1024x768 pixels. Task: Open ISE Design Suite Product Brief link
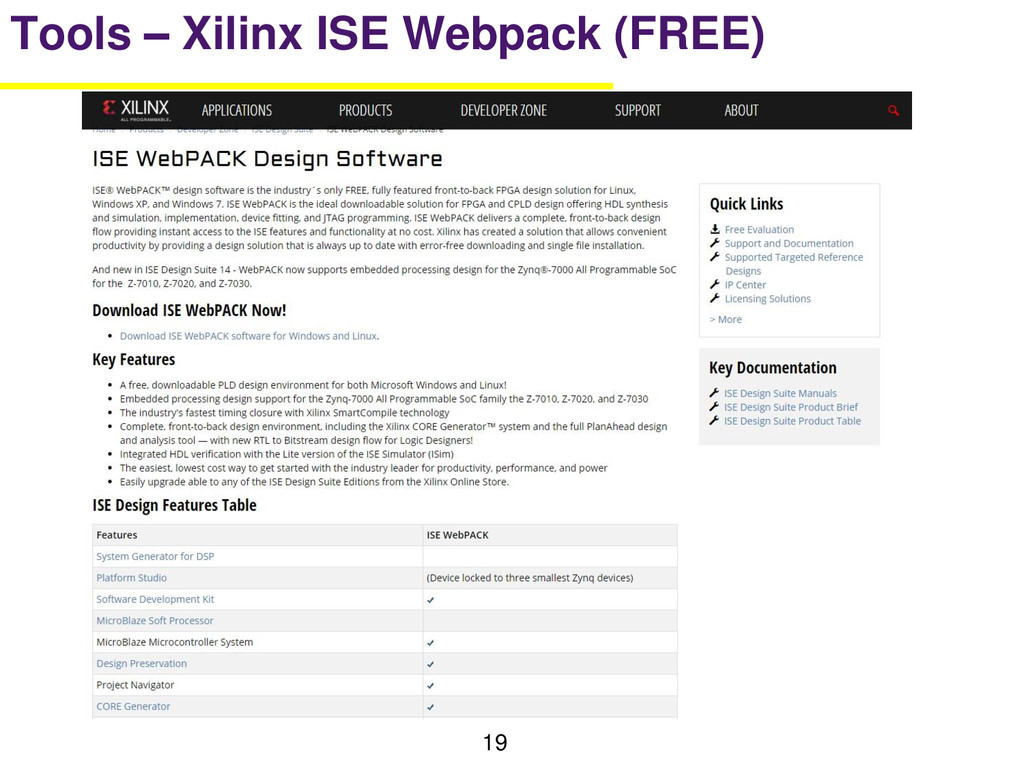[791, 407]
